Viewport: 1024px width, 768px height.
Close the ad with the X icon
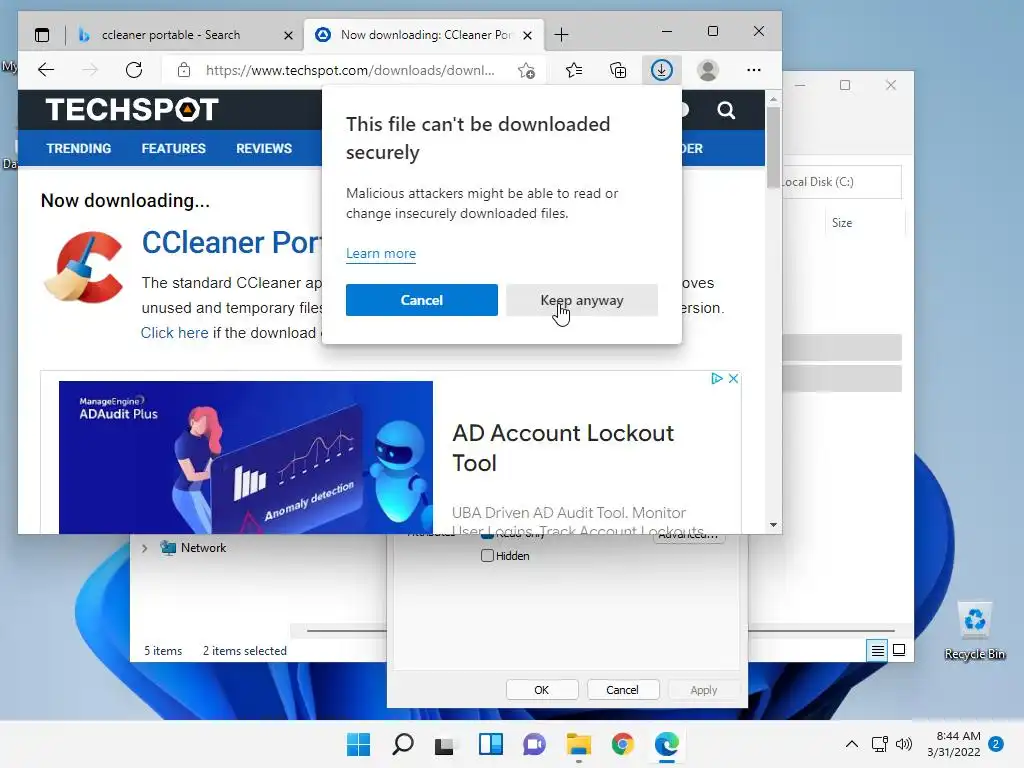(x=733, y=378)
